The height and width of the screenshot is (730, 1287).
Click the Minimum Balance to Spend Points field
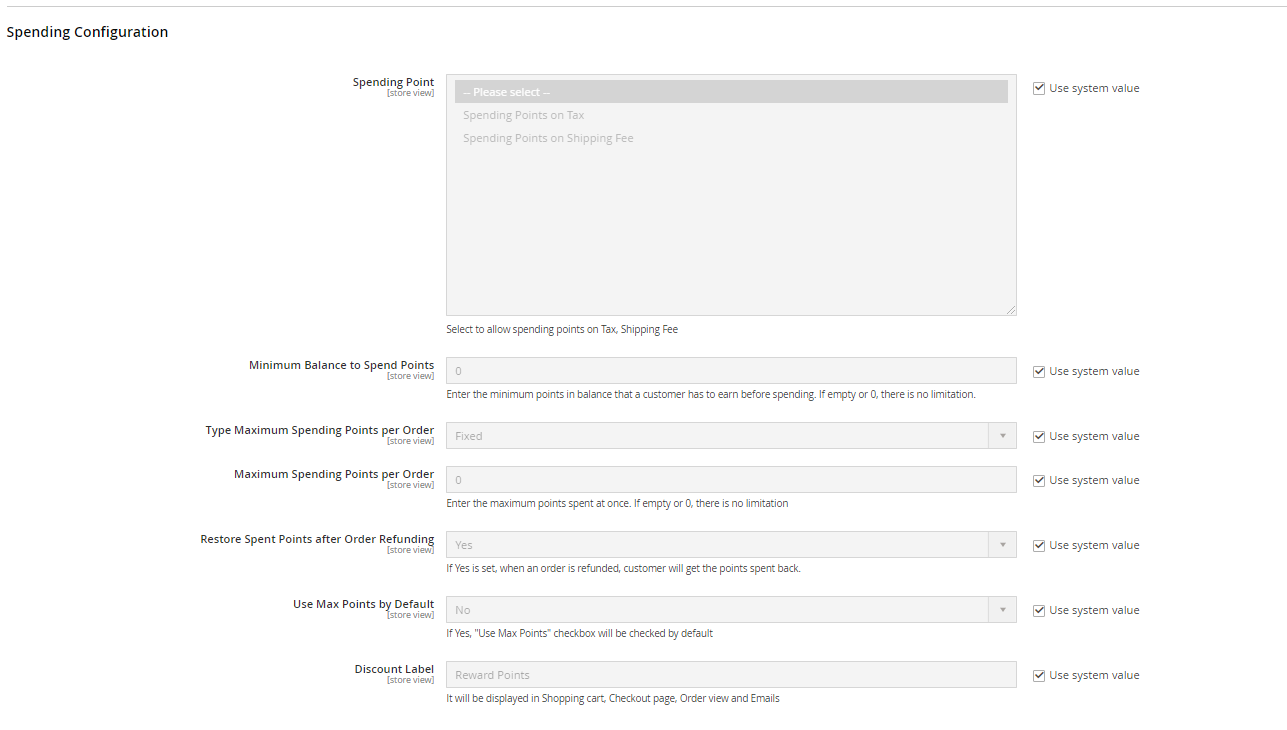coord(730,371)
